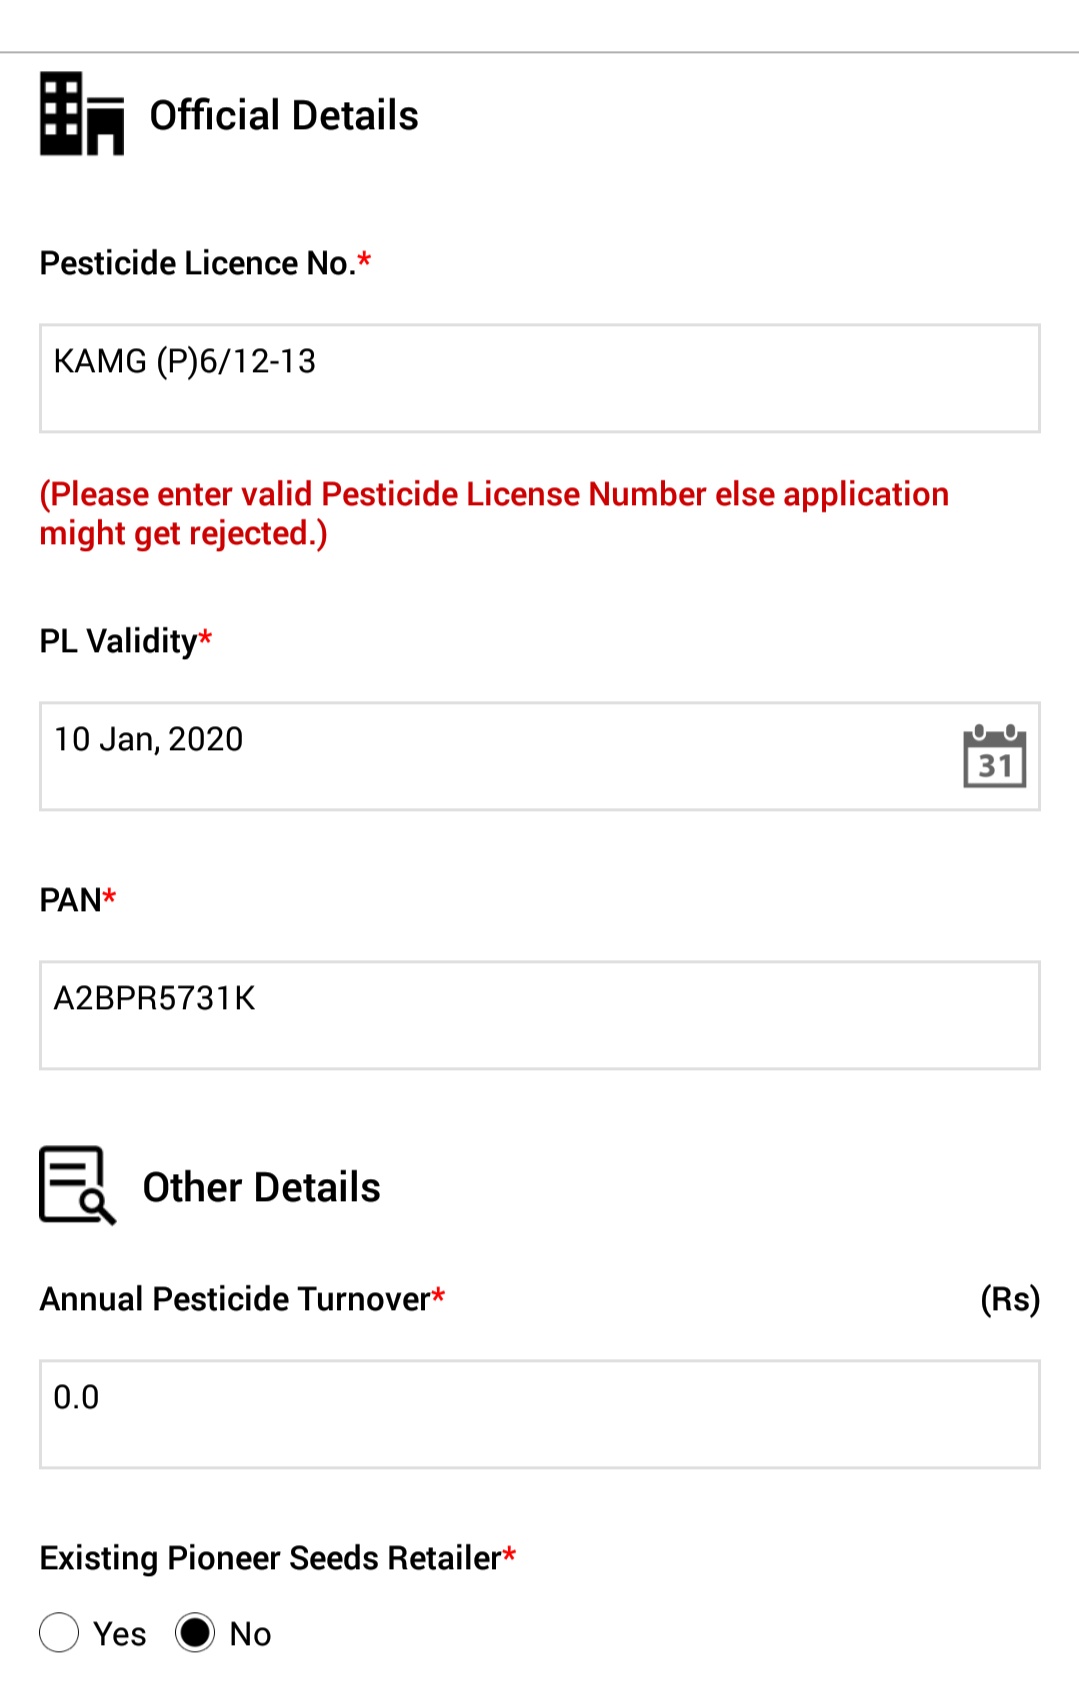Tap the Other Details document search icon

tap(78, 1185)
